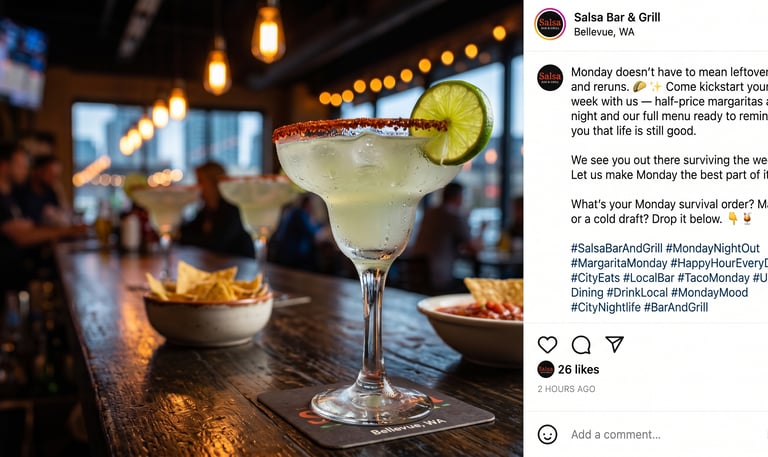768x457 pixels.
Task: Open emoji picker smiley icon
Action: pos(547,434)
